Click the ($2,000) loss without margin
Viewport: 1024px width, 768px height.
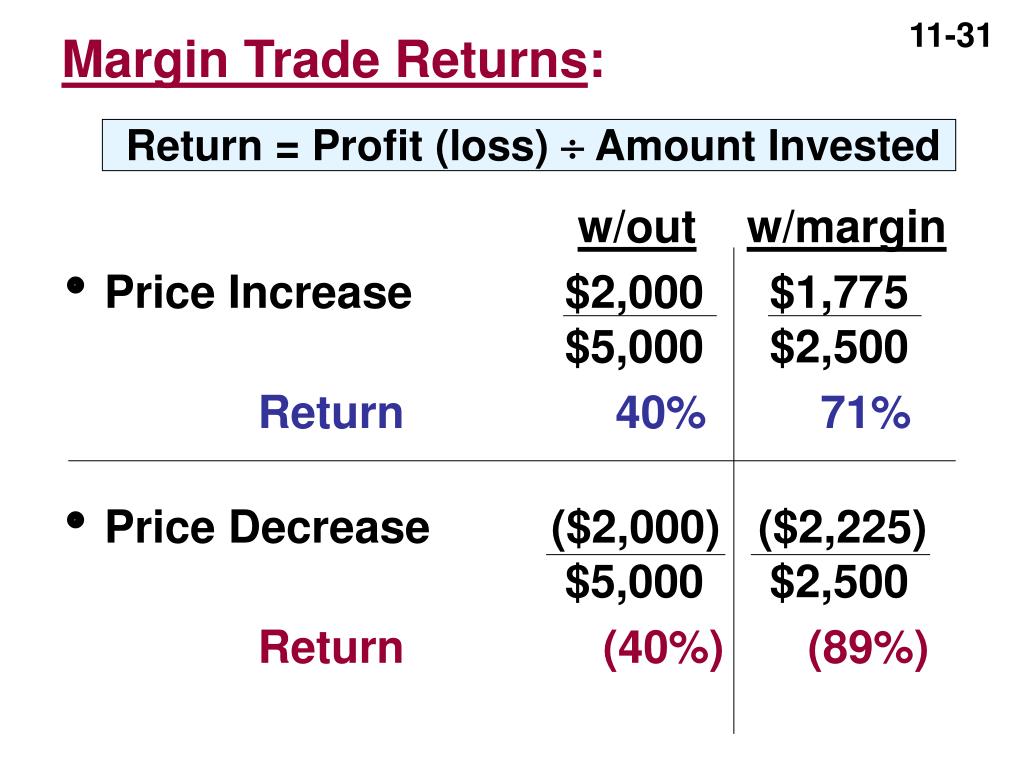635,528
